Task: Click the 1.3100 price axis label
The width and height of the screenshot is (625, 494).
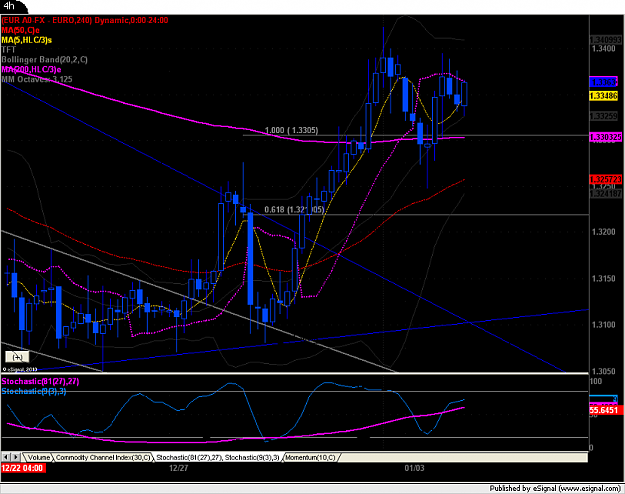Action: coord(603,325)
